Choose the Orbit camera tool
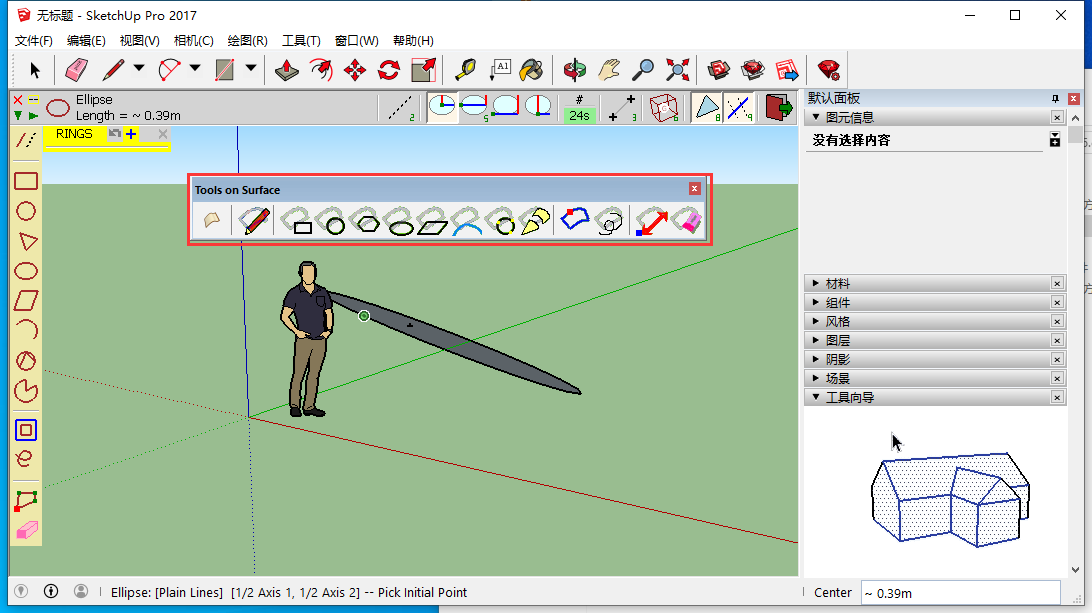The height and width of the screenshot is (613, 1092). pyautogui.click(x=575, y=69)
